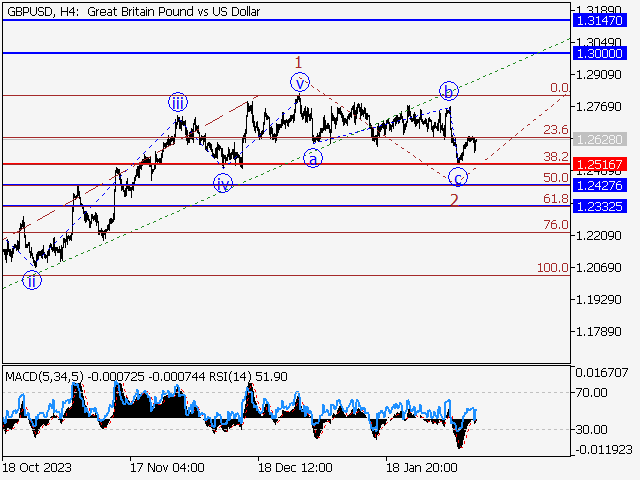Select circled wave label a
The image size is (640, 480).
313,159
